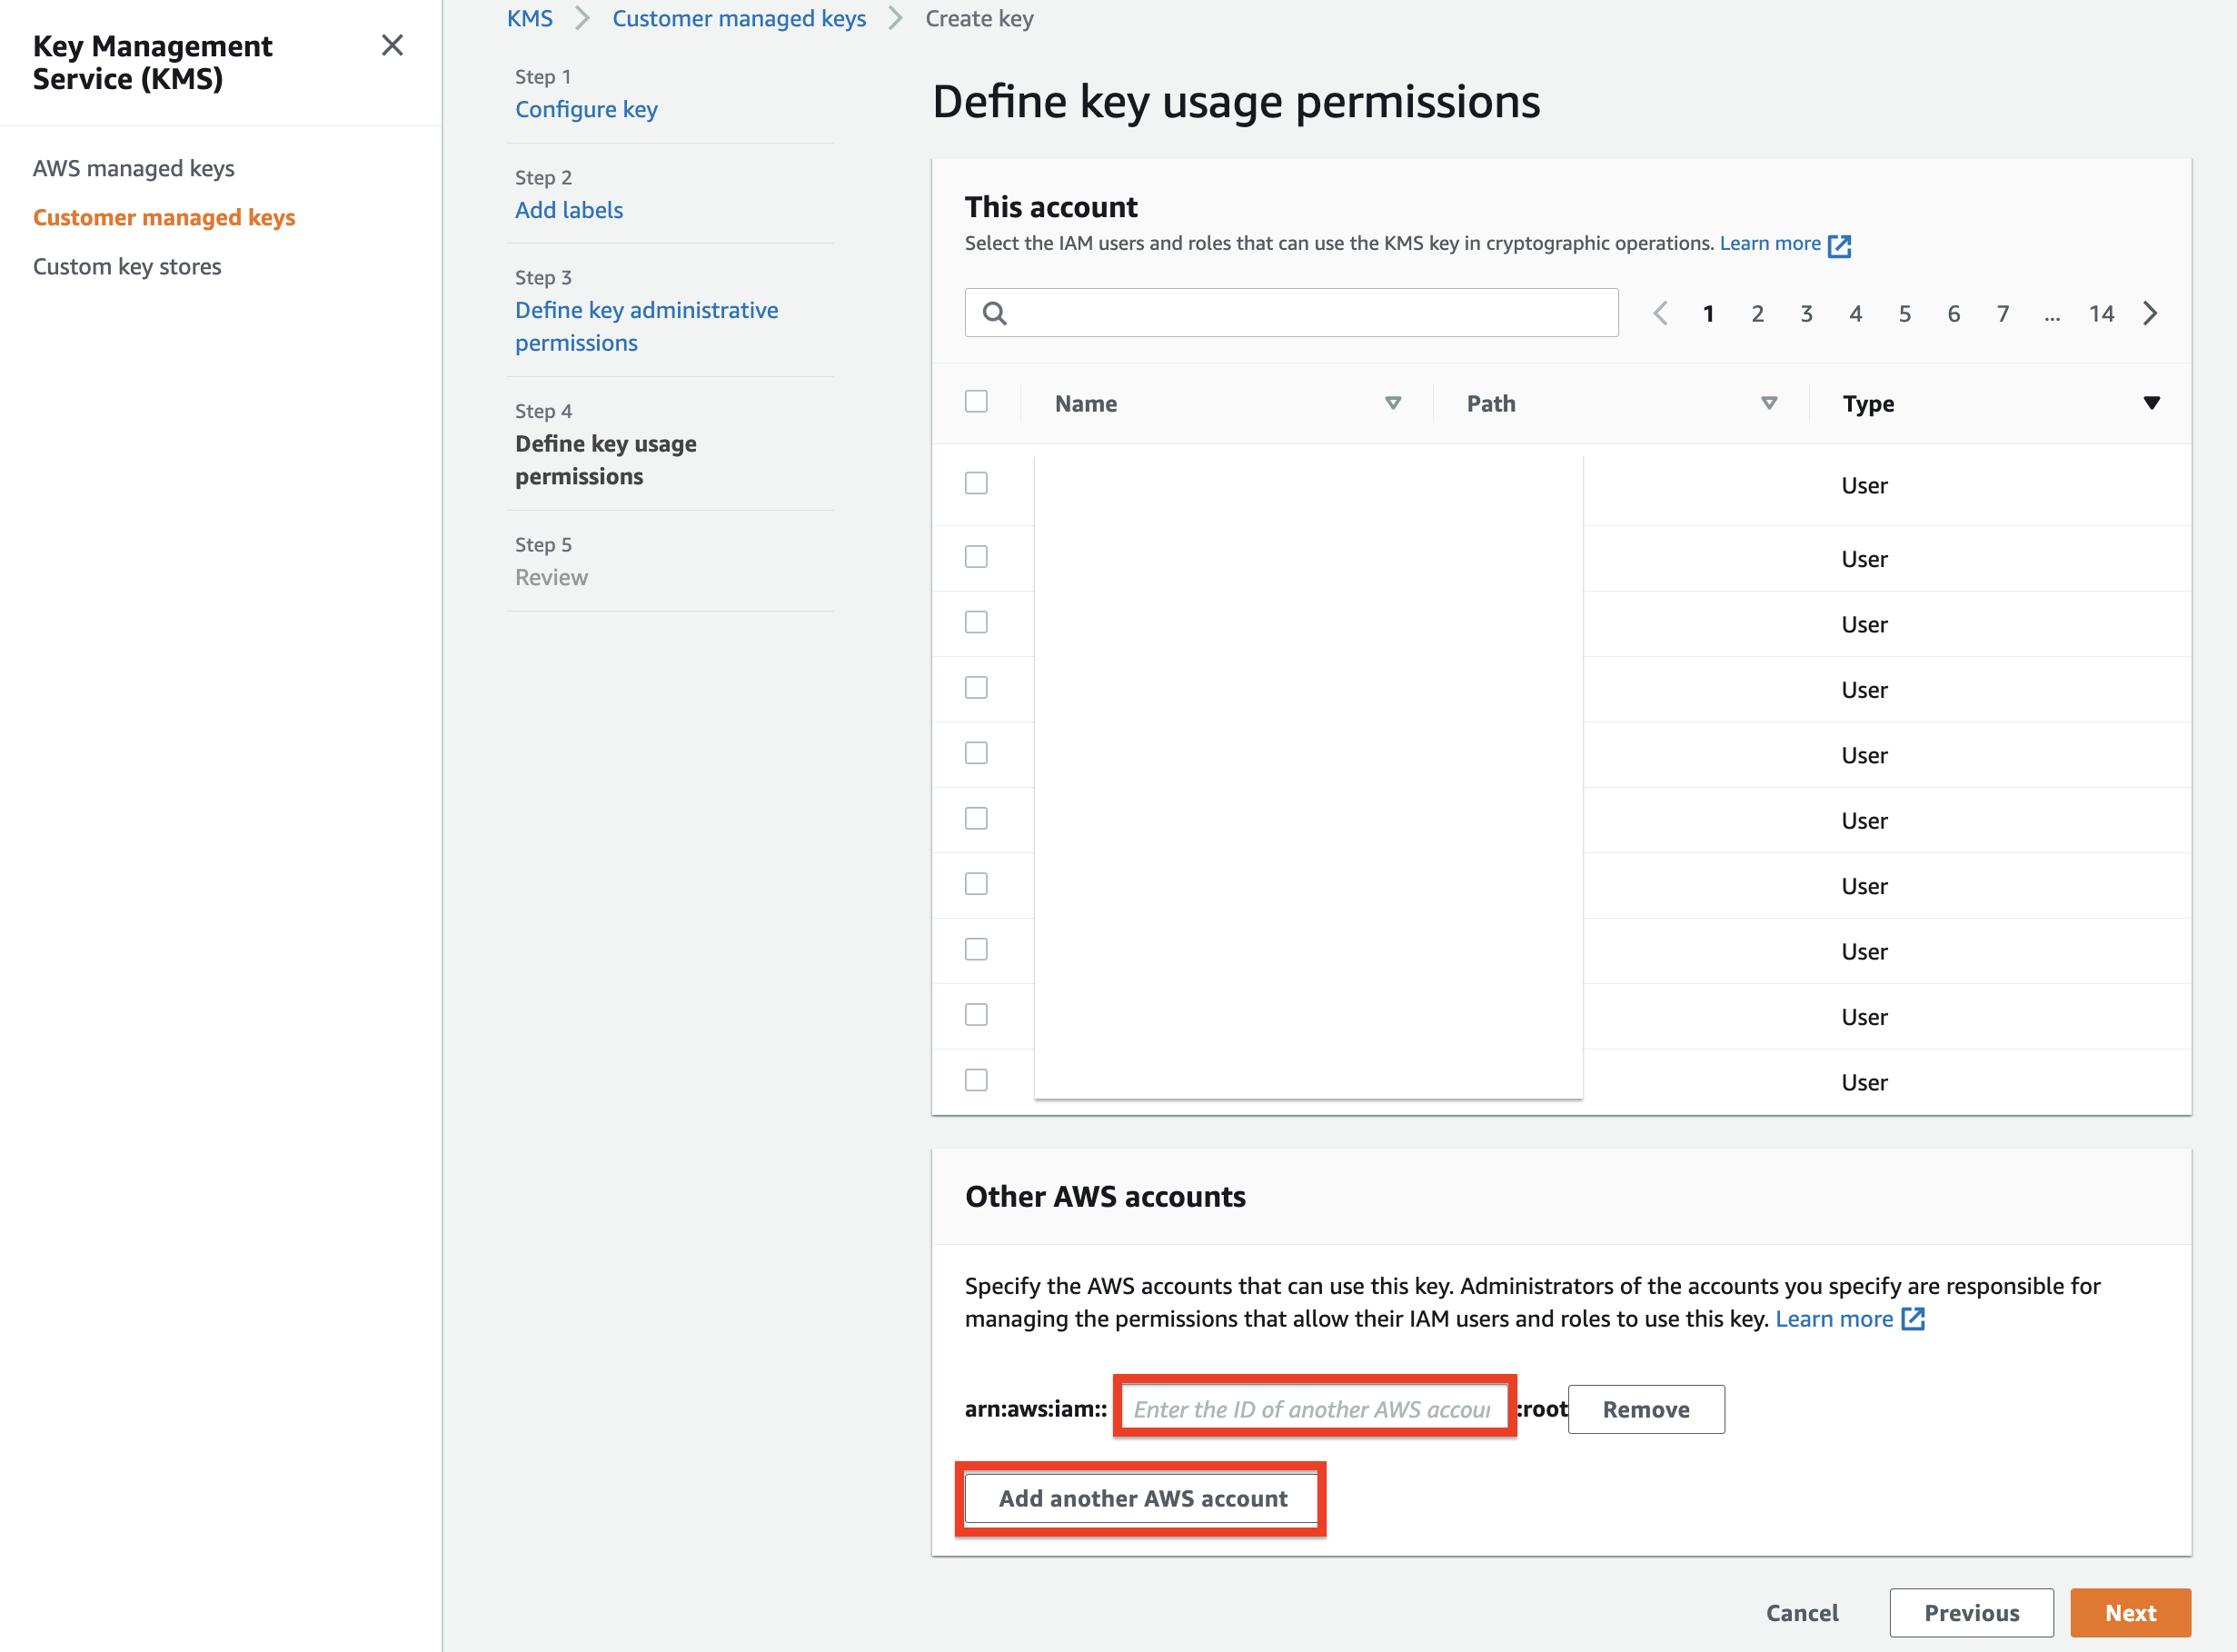Screen dimensions: 2237x1652
Task: Sort by Type column arrow
Action: coord(2151,403)
